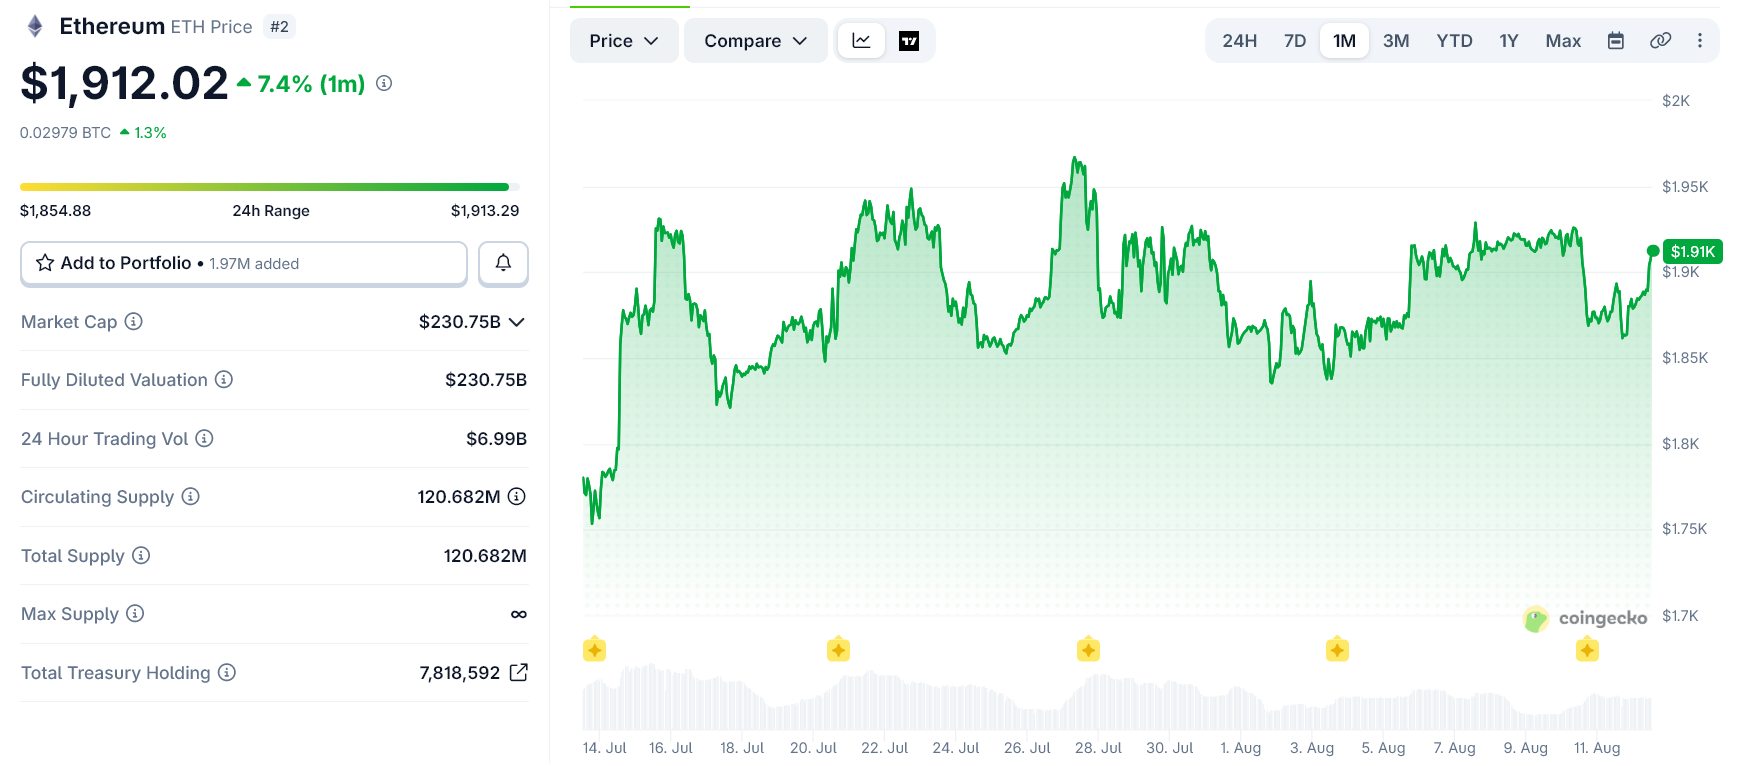The width and height of the screenshot is (1739, 766).
Task: Expand Market Cap details chevron
Action: coord(517,322)
